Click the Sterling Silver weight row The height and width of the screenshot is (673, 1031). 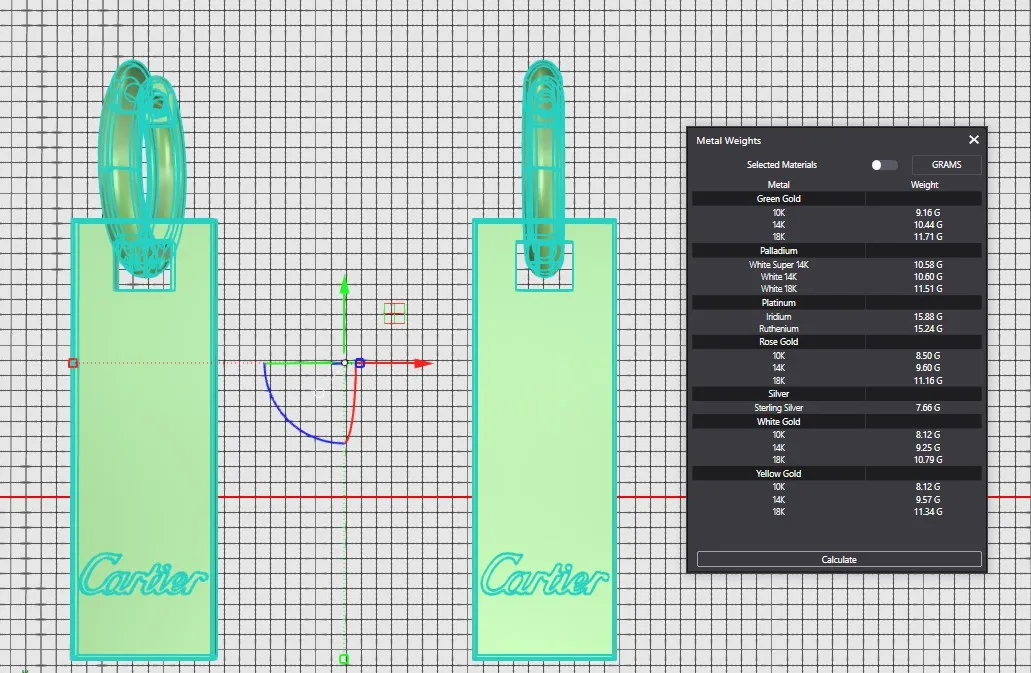point(838,408)
